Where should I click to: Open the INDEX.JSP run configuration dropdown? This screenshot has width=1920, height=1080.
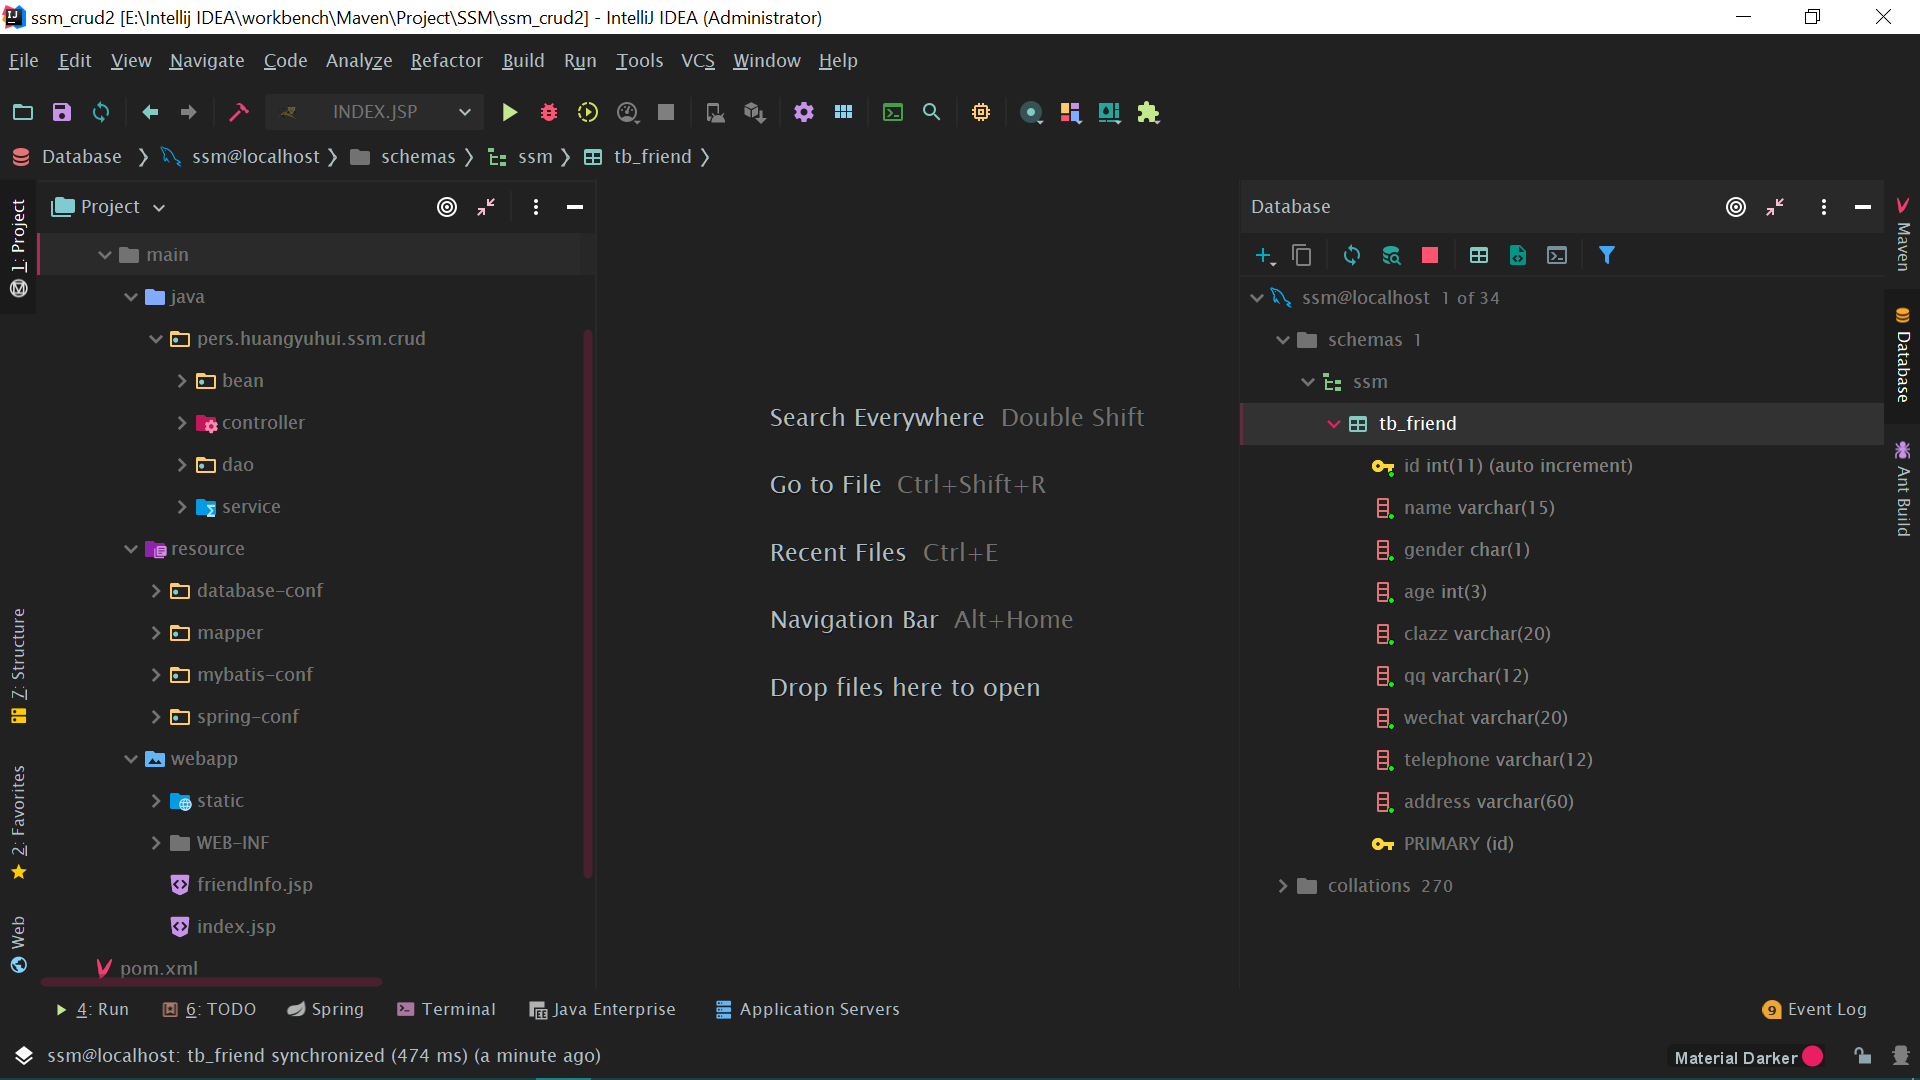click(x=375, y=112)
